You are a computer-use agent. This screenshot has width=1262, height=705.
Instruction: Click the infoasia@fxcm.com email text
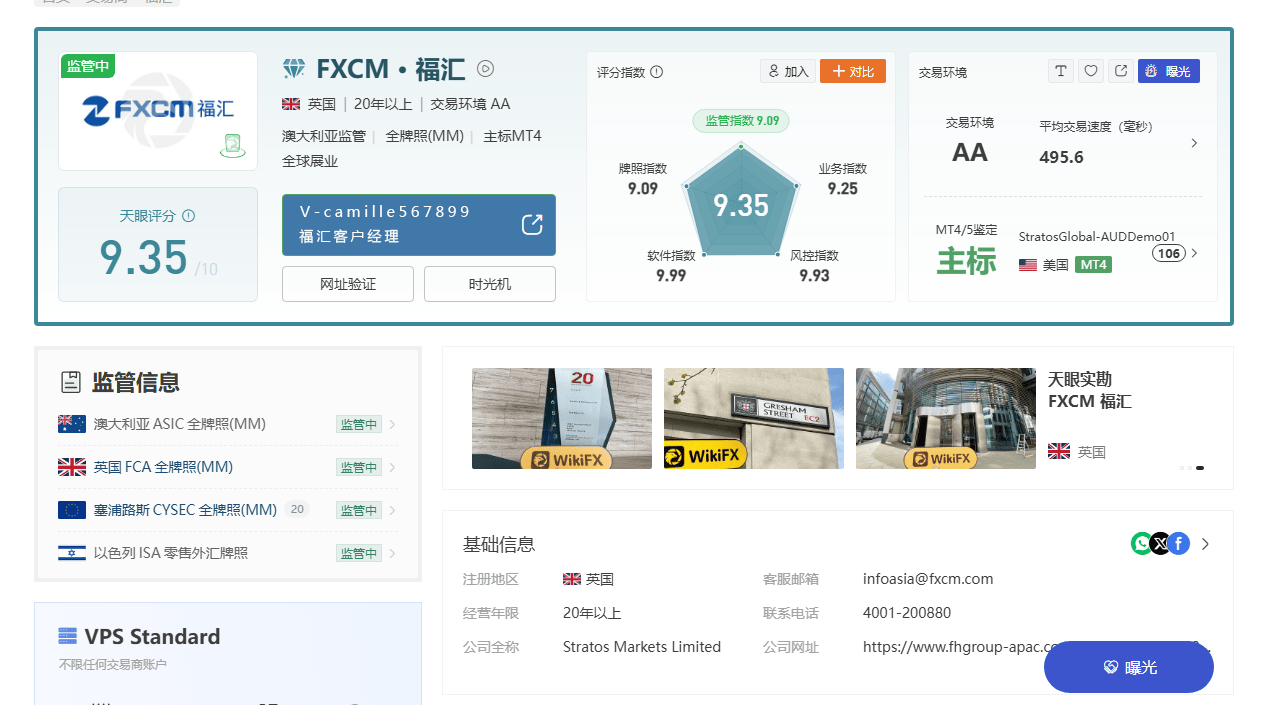point(928,579)
